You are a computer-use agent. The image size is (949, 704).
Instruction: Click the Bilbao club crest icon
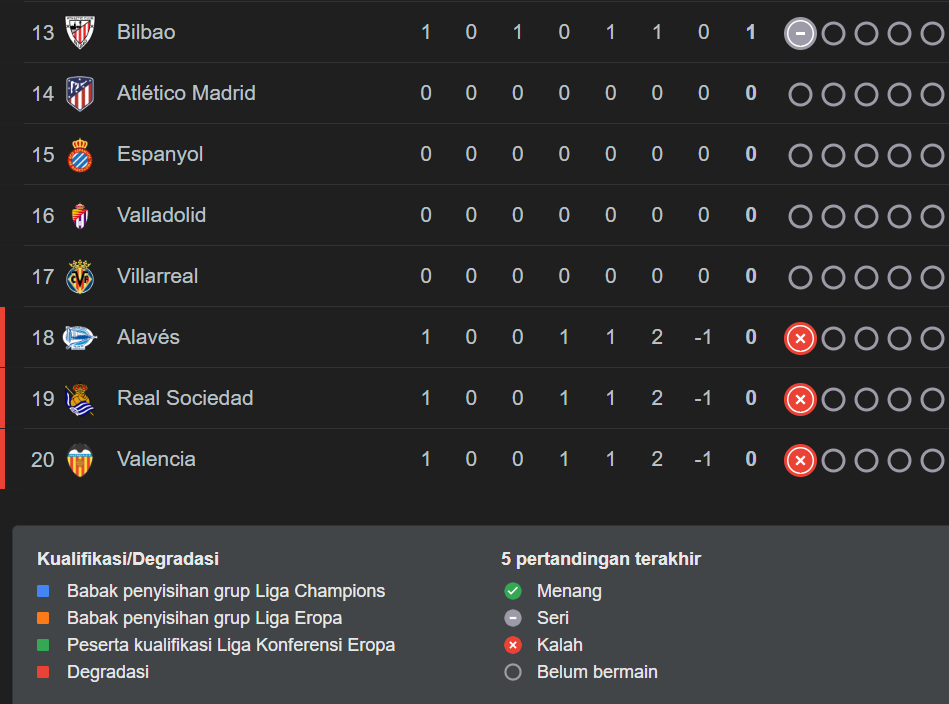pos(80,32)
